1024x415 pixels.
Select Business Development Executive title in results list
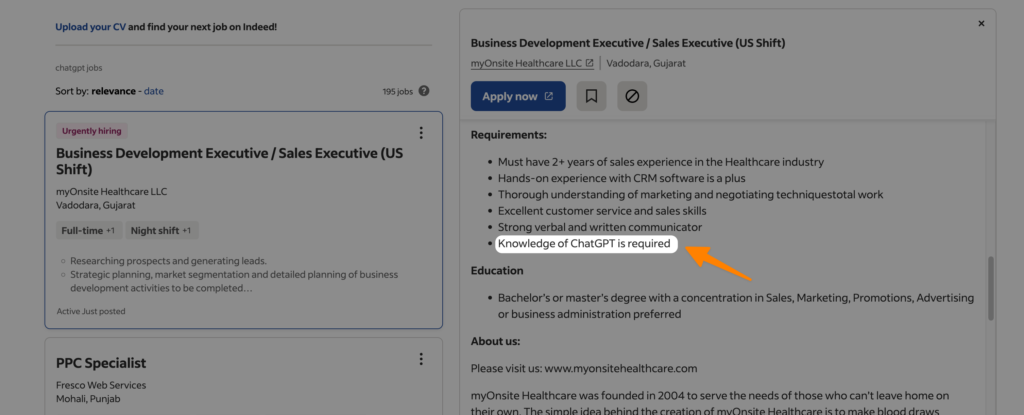coord(229,161)
